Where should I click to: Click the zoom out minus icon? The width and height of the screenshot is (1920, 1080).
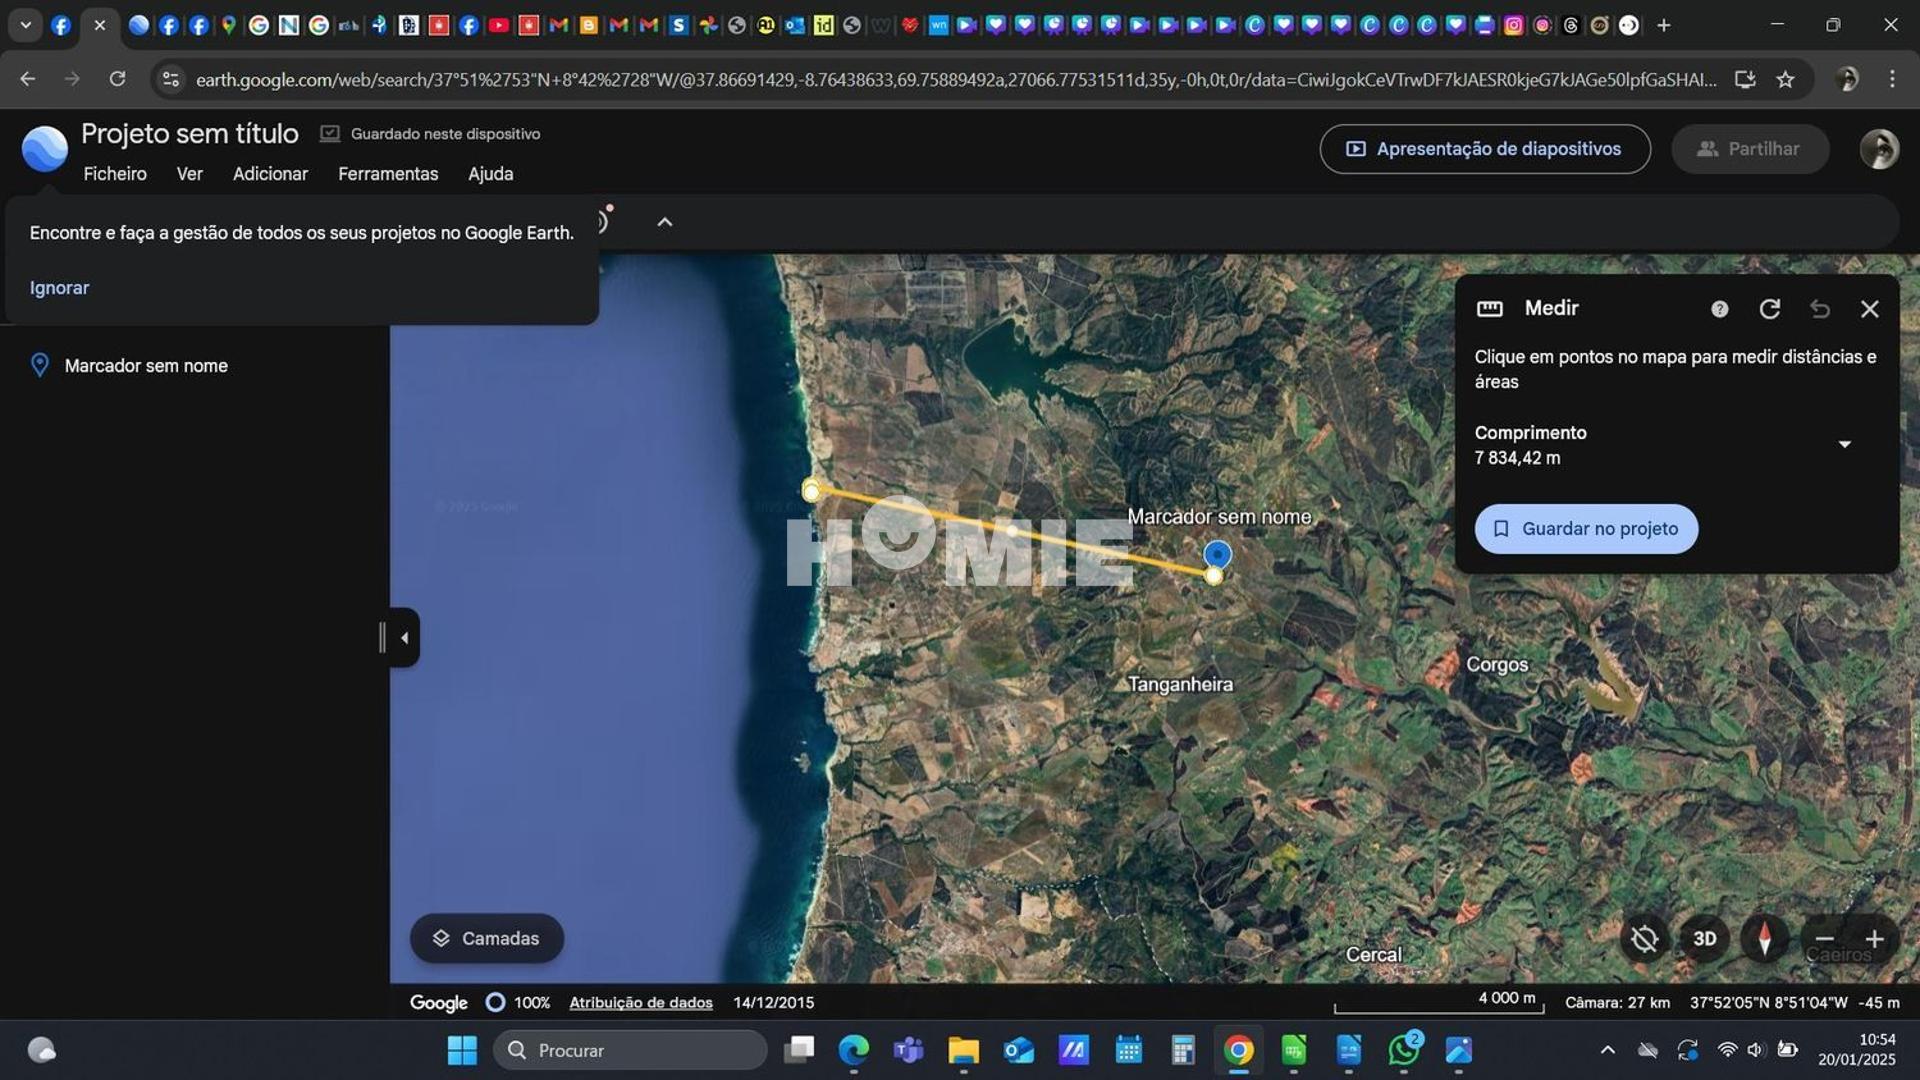[x=1824, y=939]
